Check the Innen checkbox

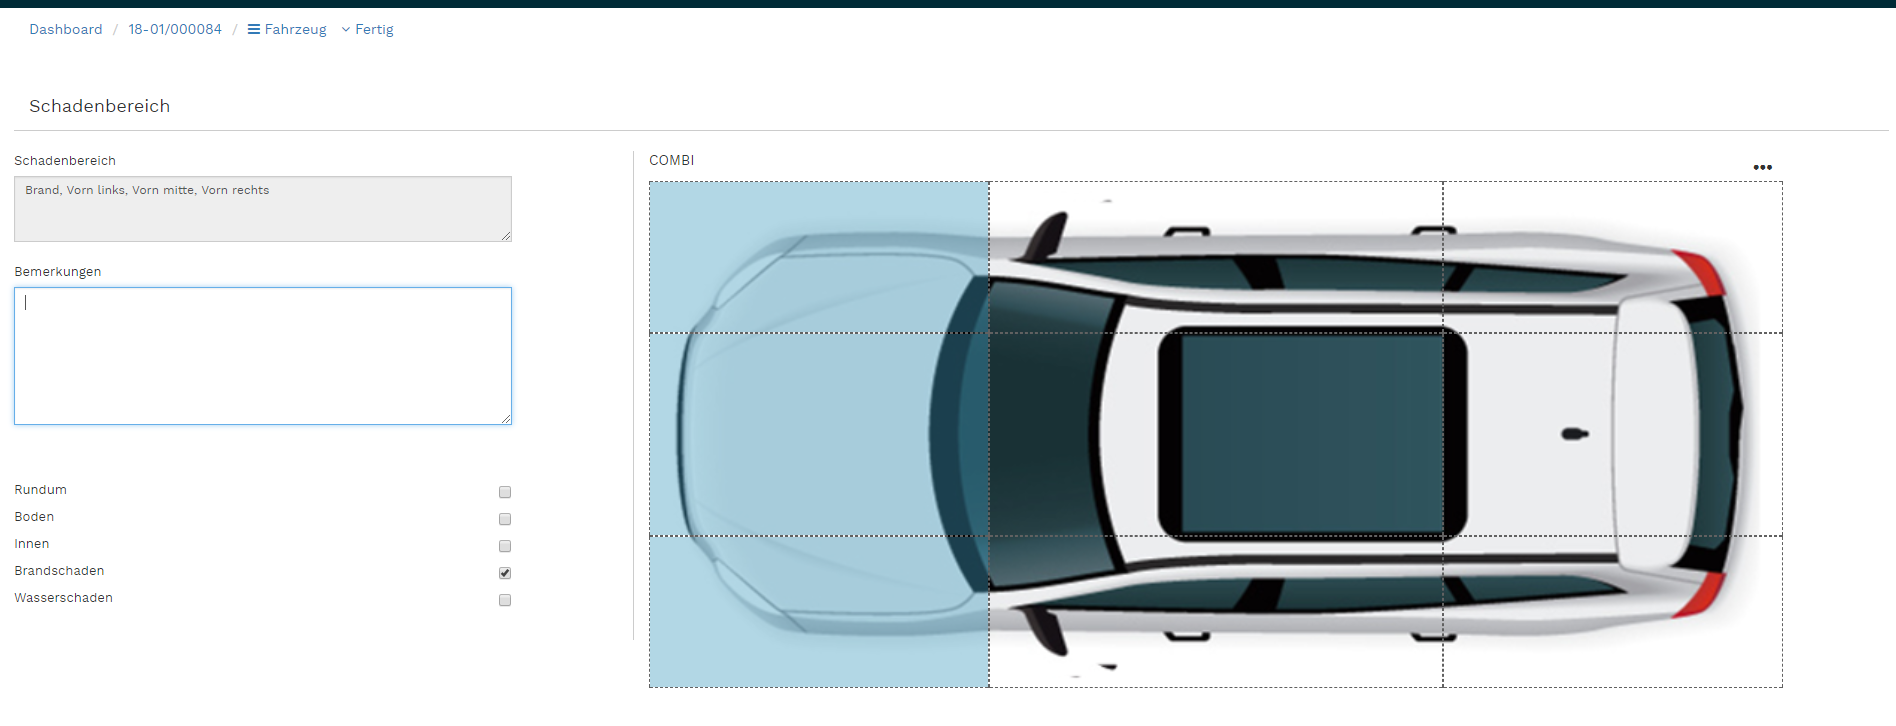[505, 546]
